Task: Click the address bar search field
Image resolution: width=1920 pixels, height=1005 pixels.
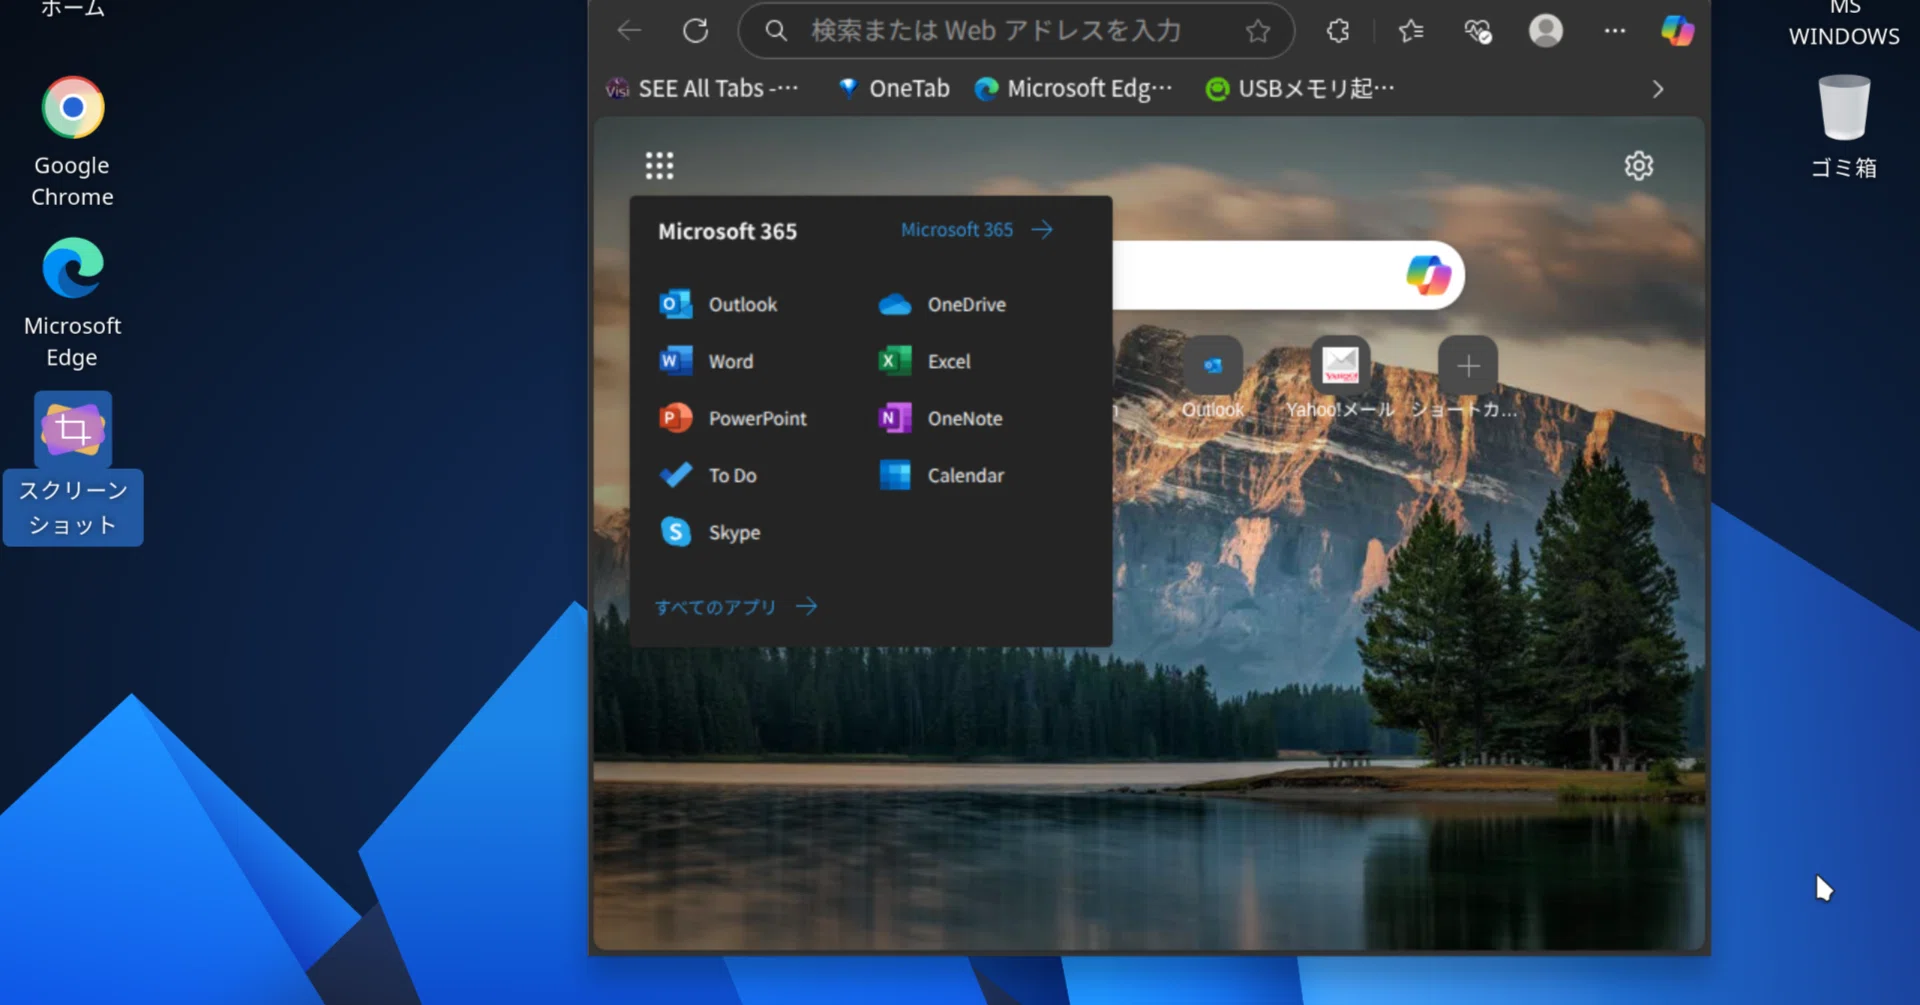Action: pos(1016,31)
